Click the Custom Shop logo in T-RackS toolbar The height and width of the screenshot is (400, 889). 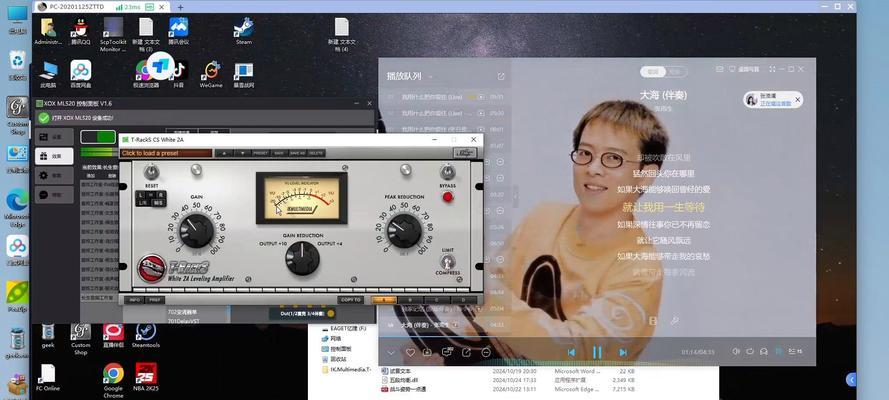[465, 153]
